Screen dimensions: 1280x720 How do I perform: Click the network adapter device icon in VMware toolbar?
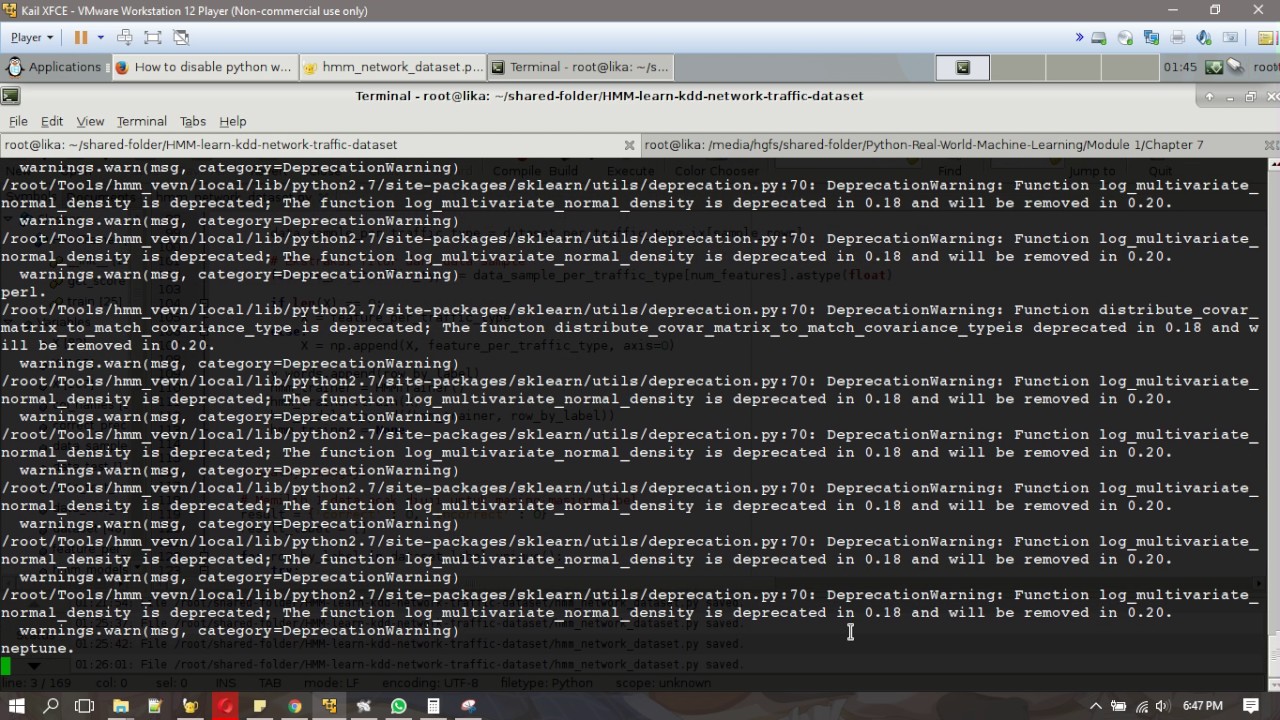pyautogui.click(x=1151, y=38)
